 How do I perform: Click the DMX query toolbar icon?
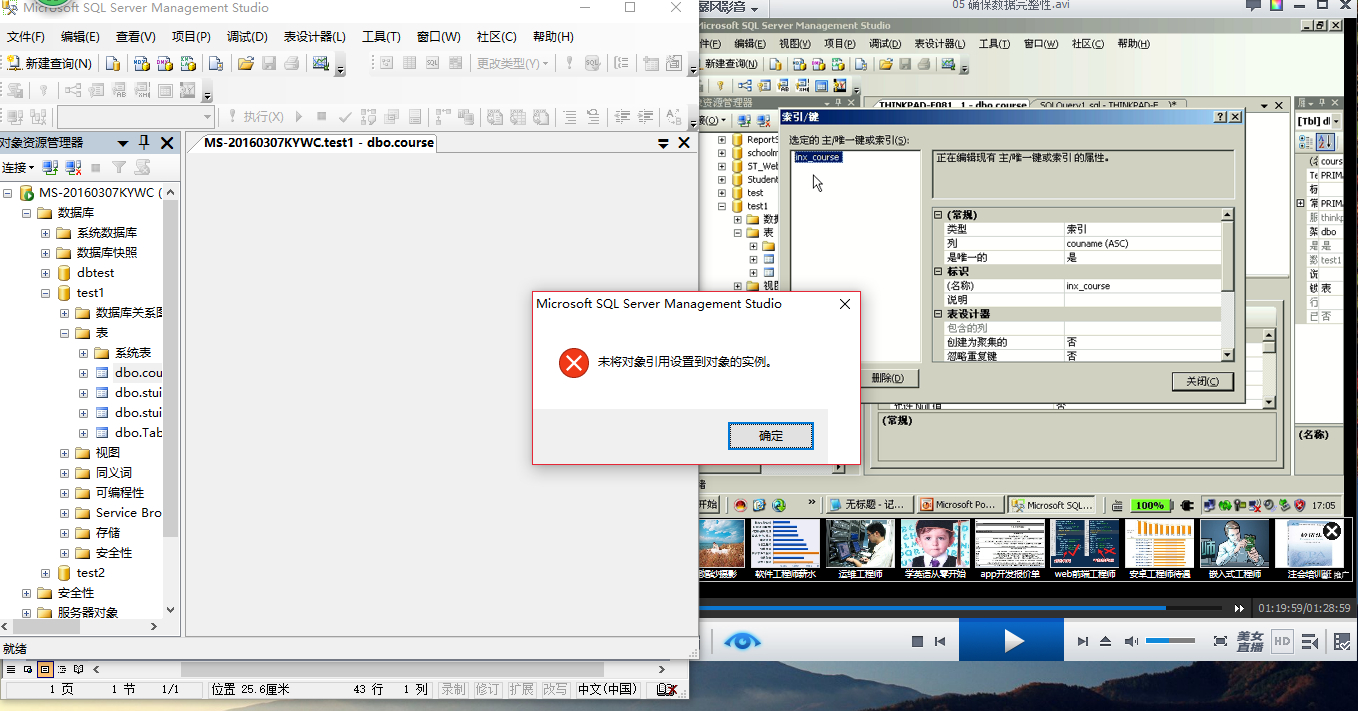pos(164,63)
